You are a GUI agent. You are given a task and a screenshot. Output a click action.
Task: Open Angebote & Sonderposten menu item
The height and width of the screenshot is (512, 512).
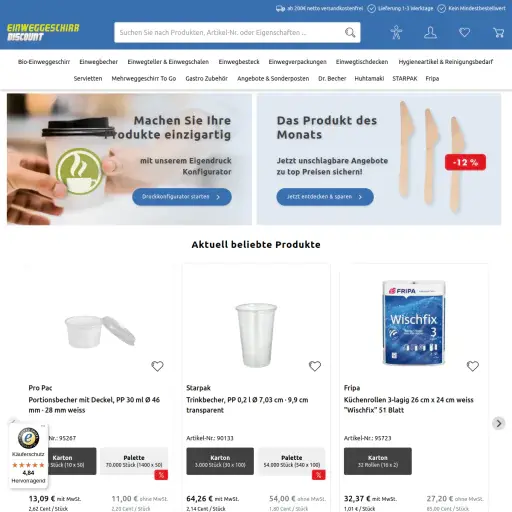coord(273,78)
